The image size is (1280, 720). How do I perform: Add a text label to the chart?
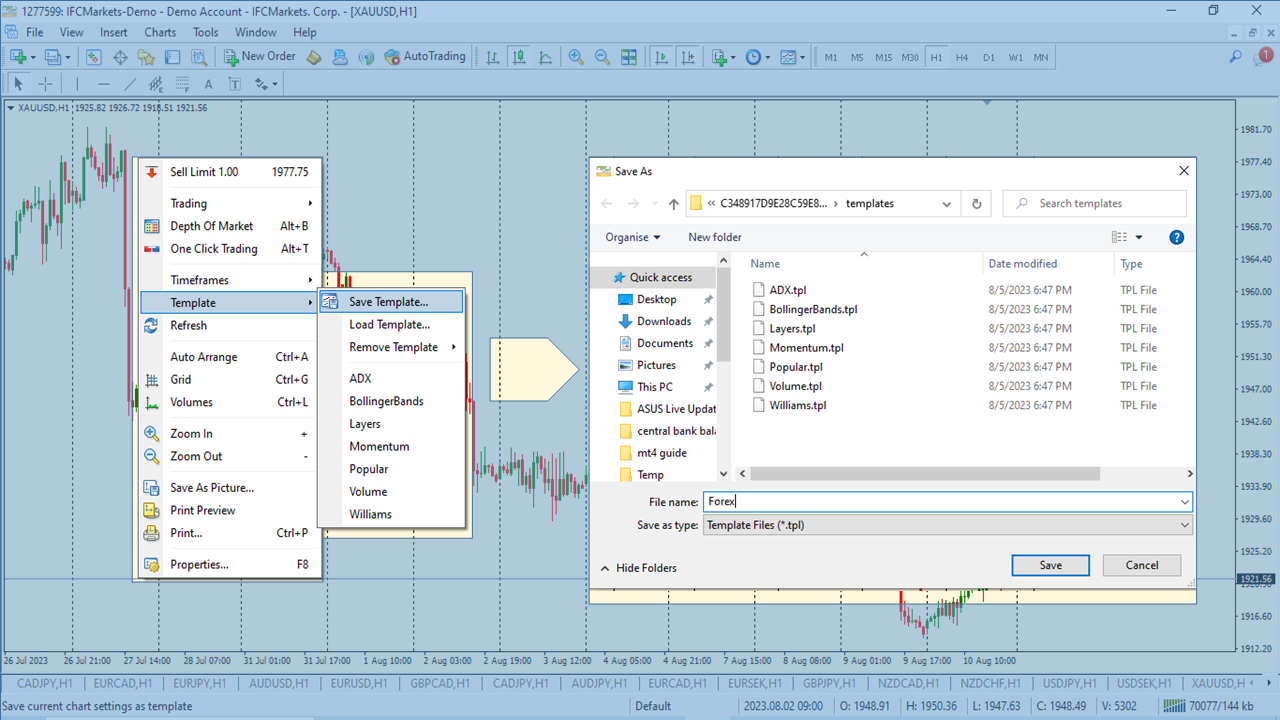235,84
